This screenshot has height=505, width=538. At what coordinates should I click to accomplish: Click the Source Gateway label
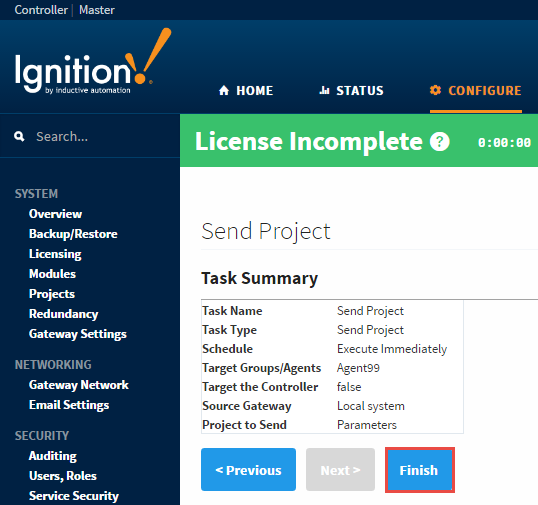tap(247, 406)
